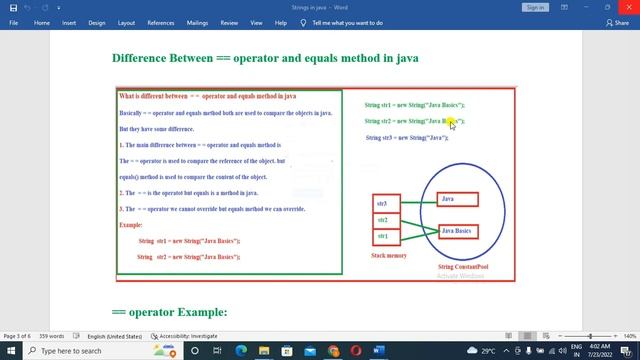
Task: Open weather widget showing 29°C
Action: pos(482,351)
